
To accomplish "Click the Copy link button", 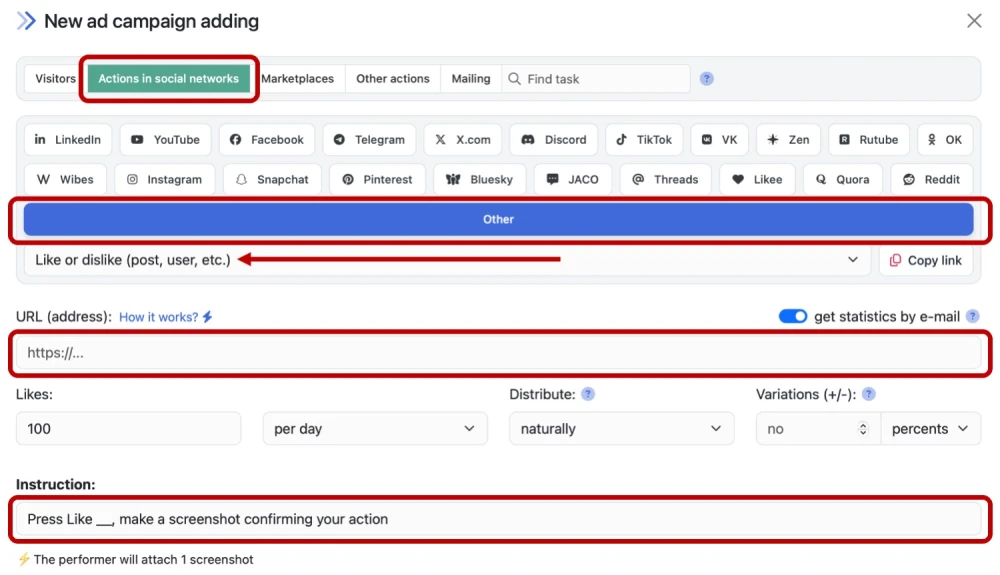I will (925, 260).
